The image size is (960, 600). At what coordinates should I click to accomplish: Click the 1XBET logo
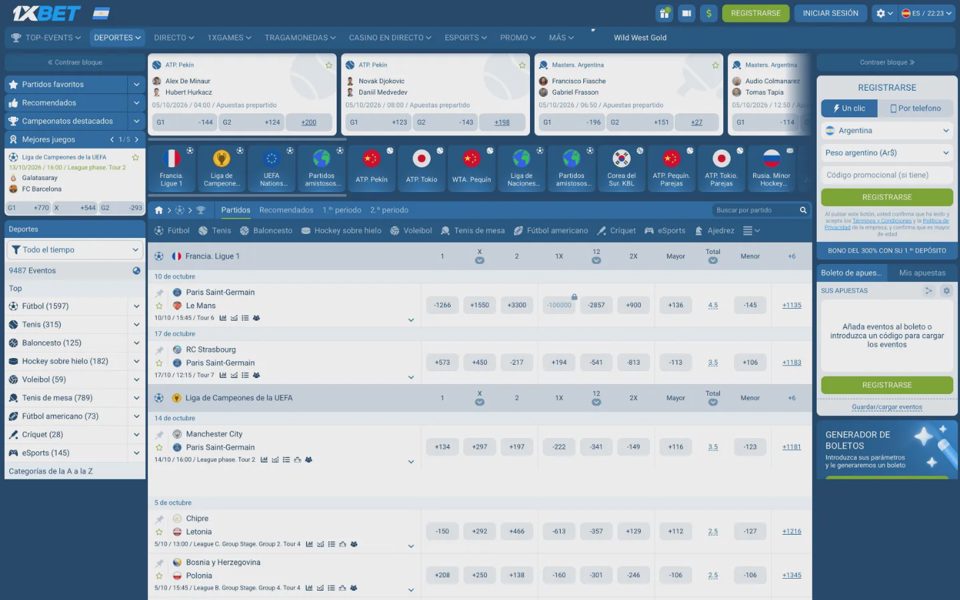coord(47,13)
